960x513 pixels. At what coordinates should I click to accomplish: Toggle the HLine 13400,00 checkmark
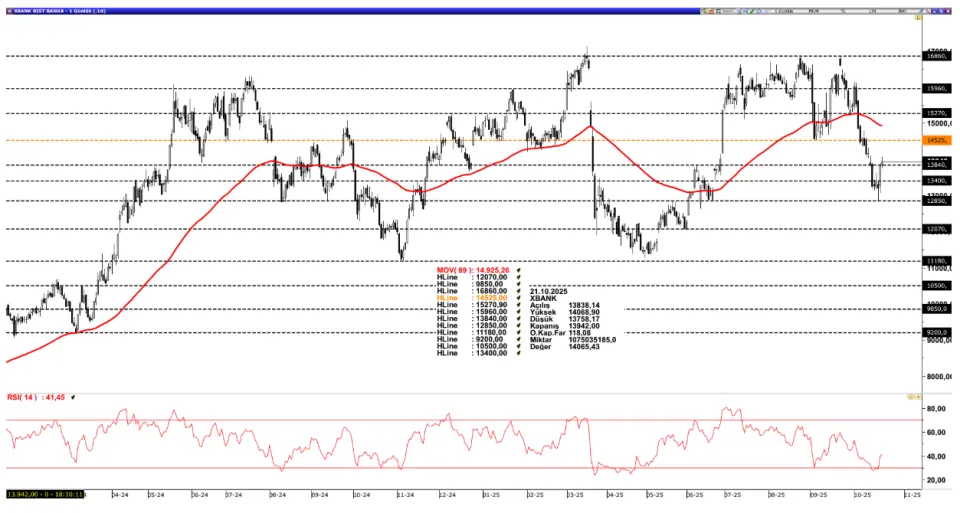519,353
